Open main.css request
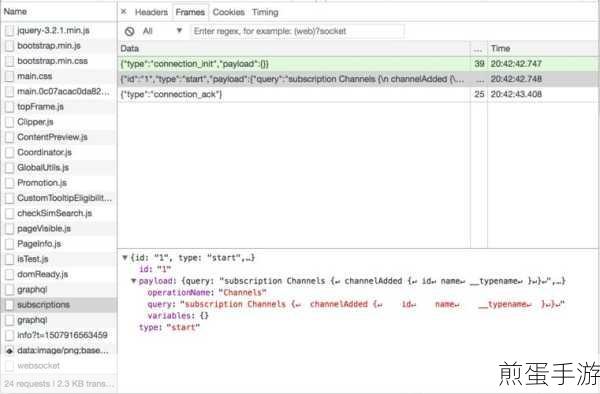This screenshot has width=600, height=394. [x=59, y=77]
